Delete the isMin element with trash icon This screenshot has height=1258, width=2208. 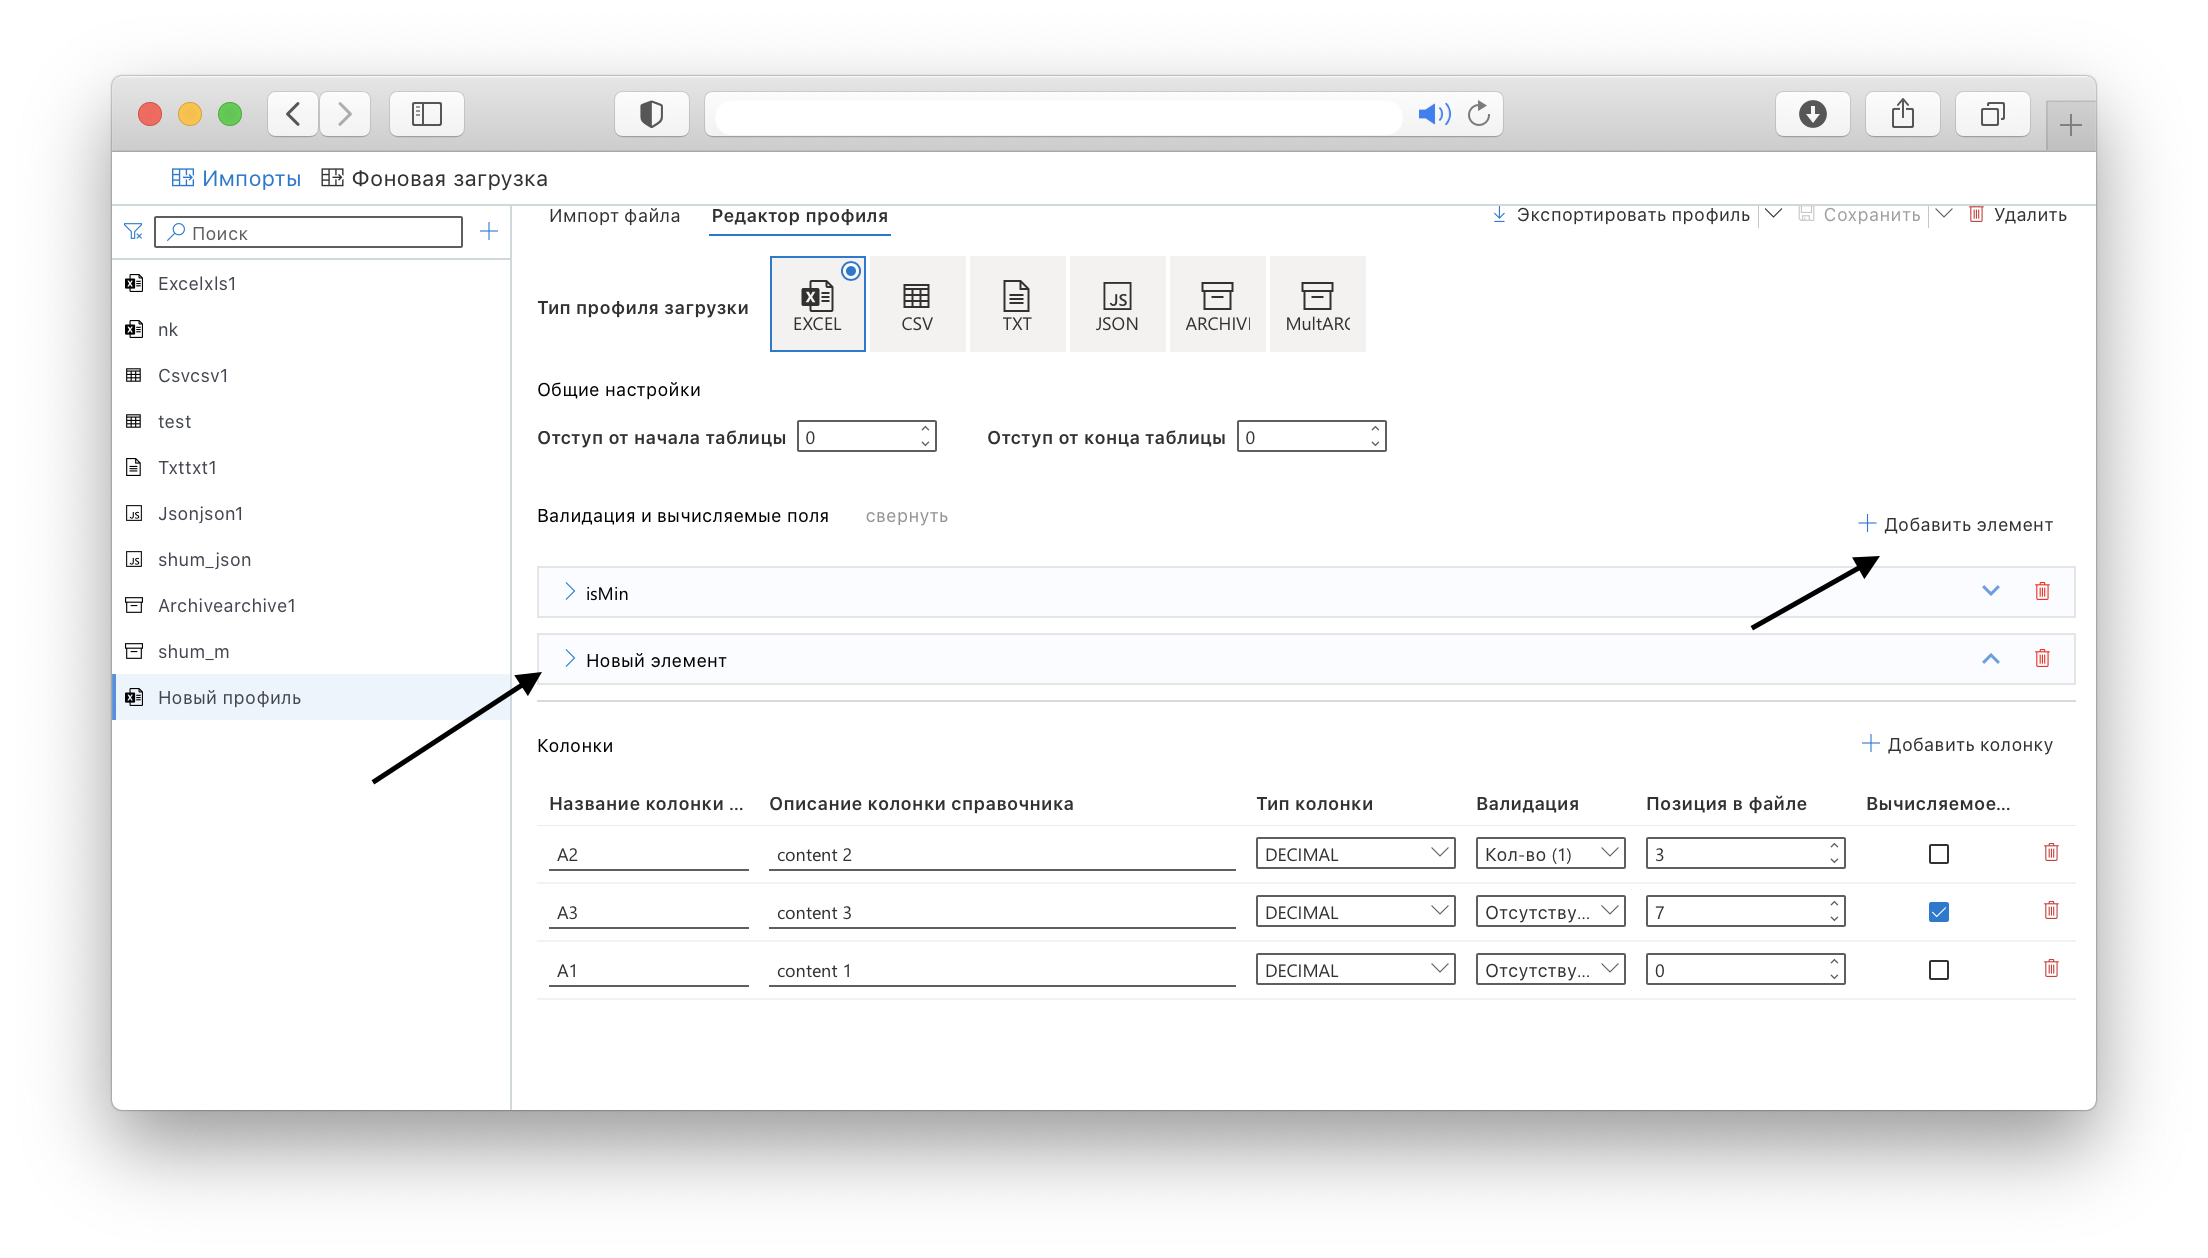pyautogui.click(x=2042, y=591)
